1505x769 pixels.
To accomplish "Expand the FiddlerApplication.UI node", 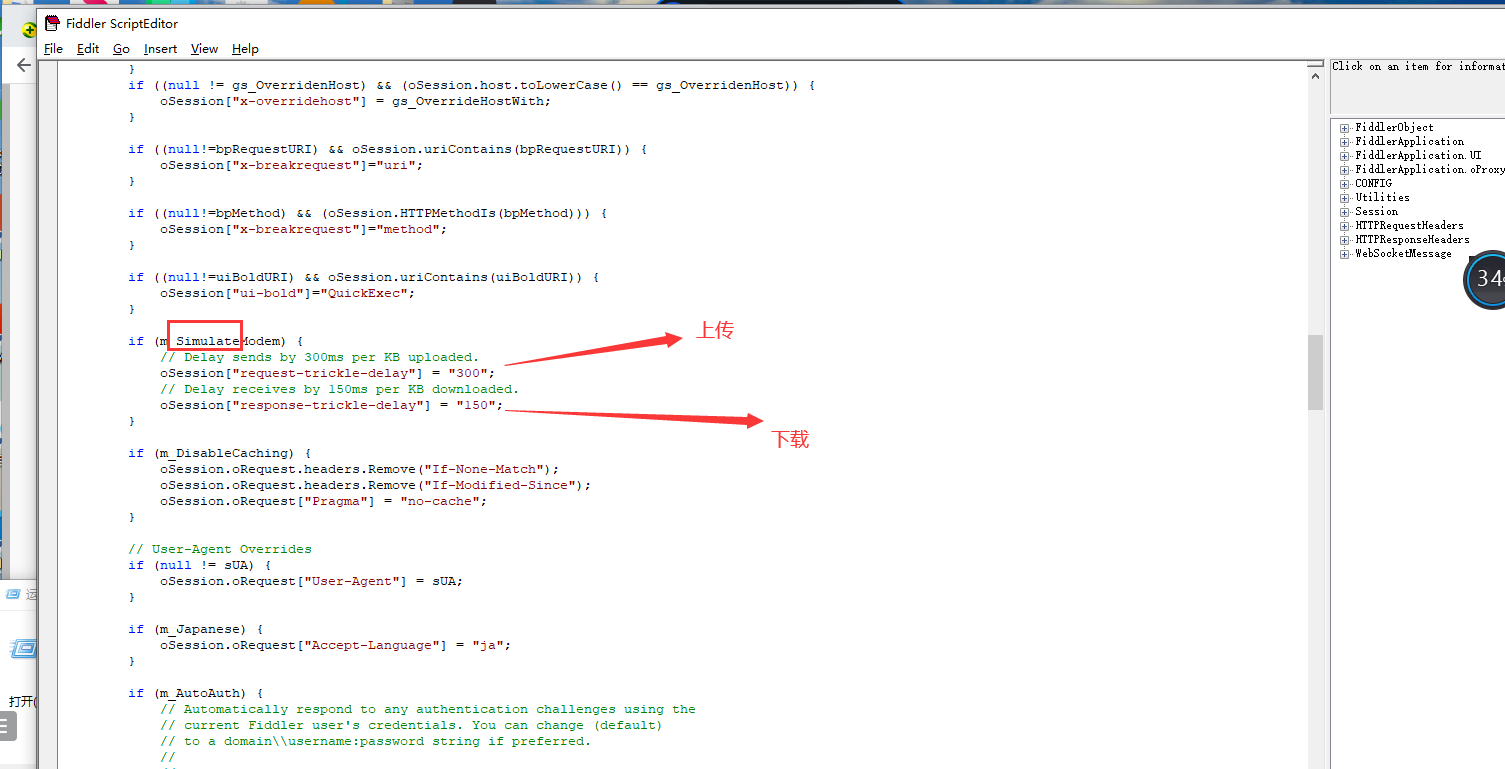I will [x=1345, y=156].
